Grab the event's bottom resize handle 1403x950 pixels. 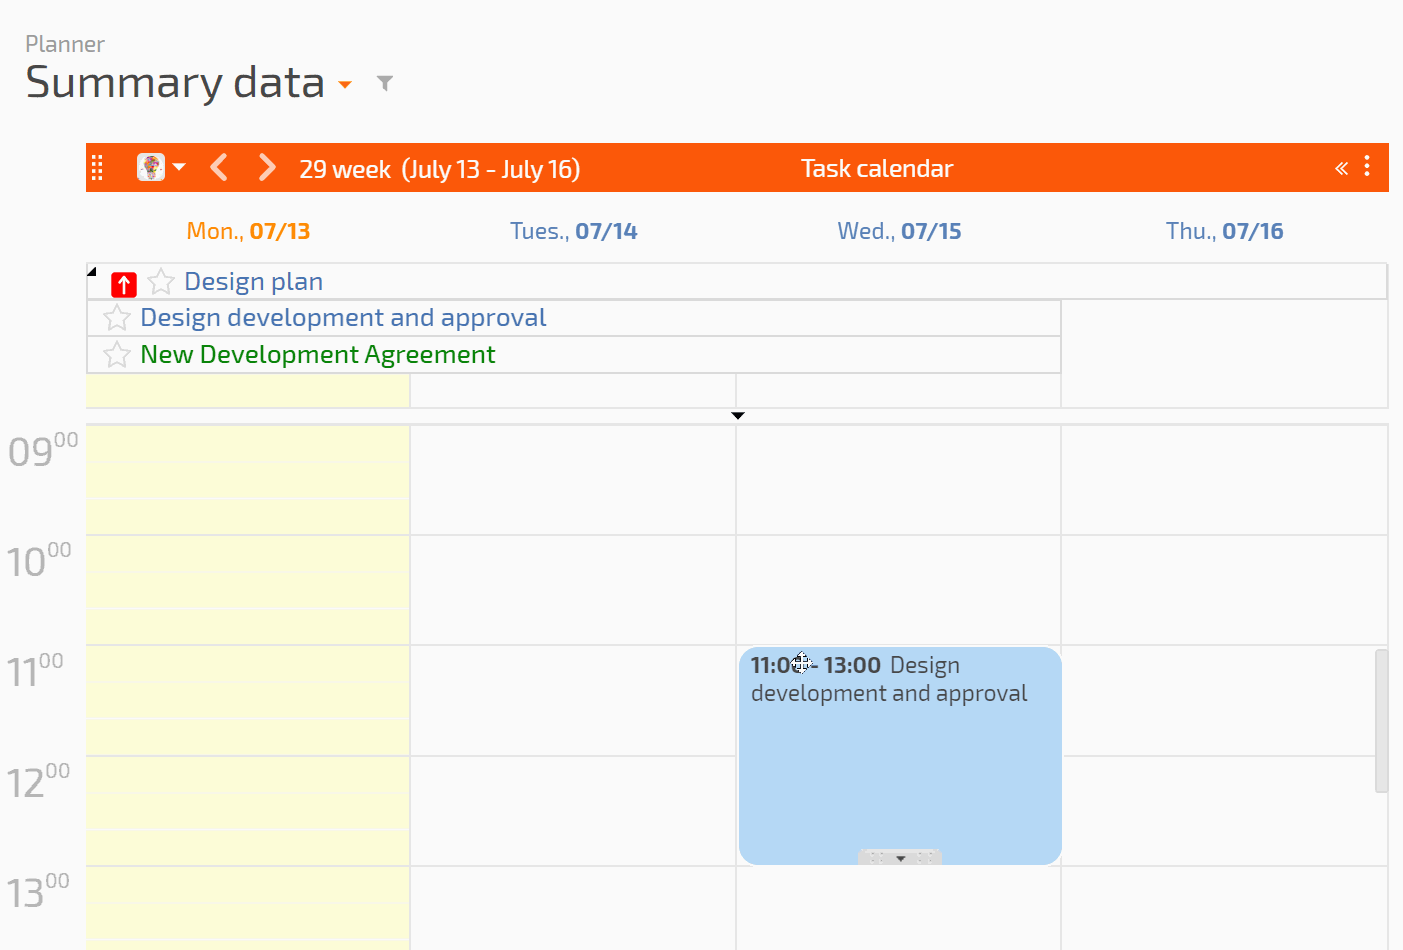coord(900,858)
